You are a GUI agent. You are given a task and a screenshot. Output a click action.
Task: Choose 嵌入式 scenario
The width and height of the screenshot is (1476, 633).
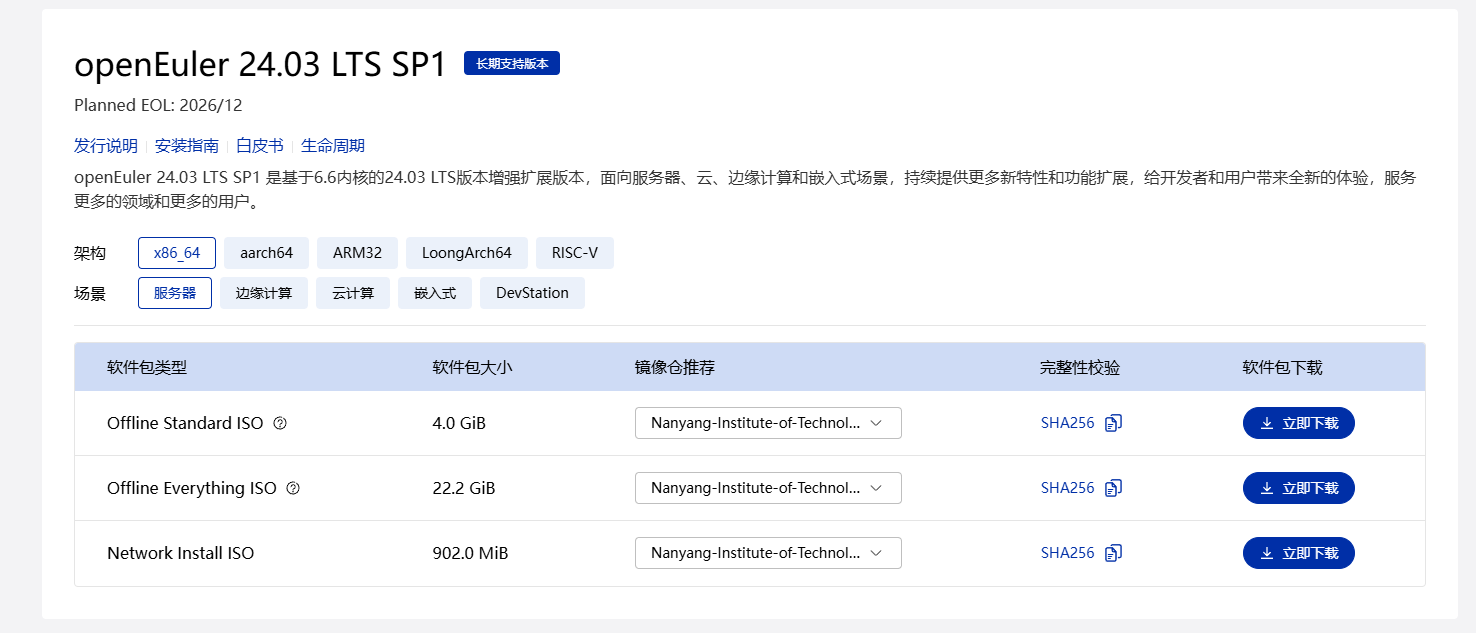coord(435,293)
